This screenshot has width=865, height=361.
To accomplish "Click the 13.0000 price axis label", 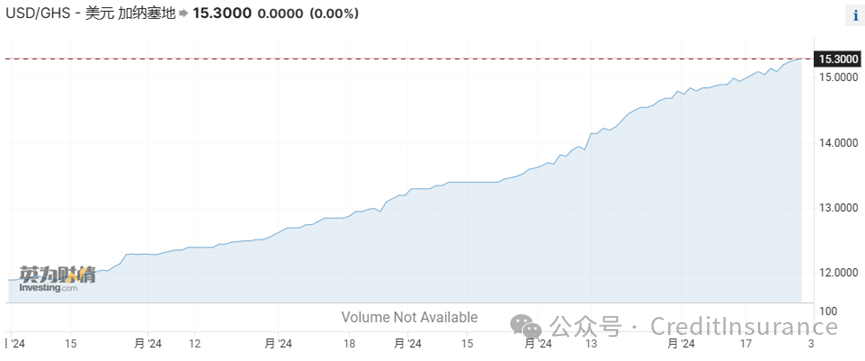I will 839,208.
